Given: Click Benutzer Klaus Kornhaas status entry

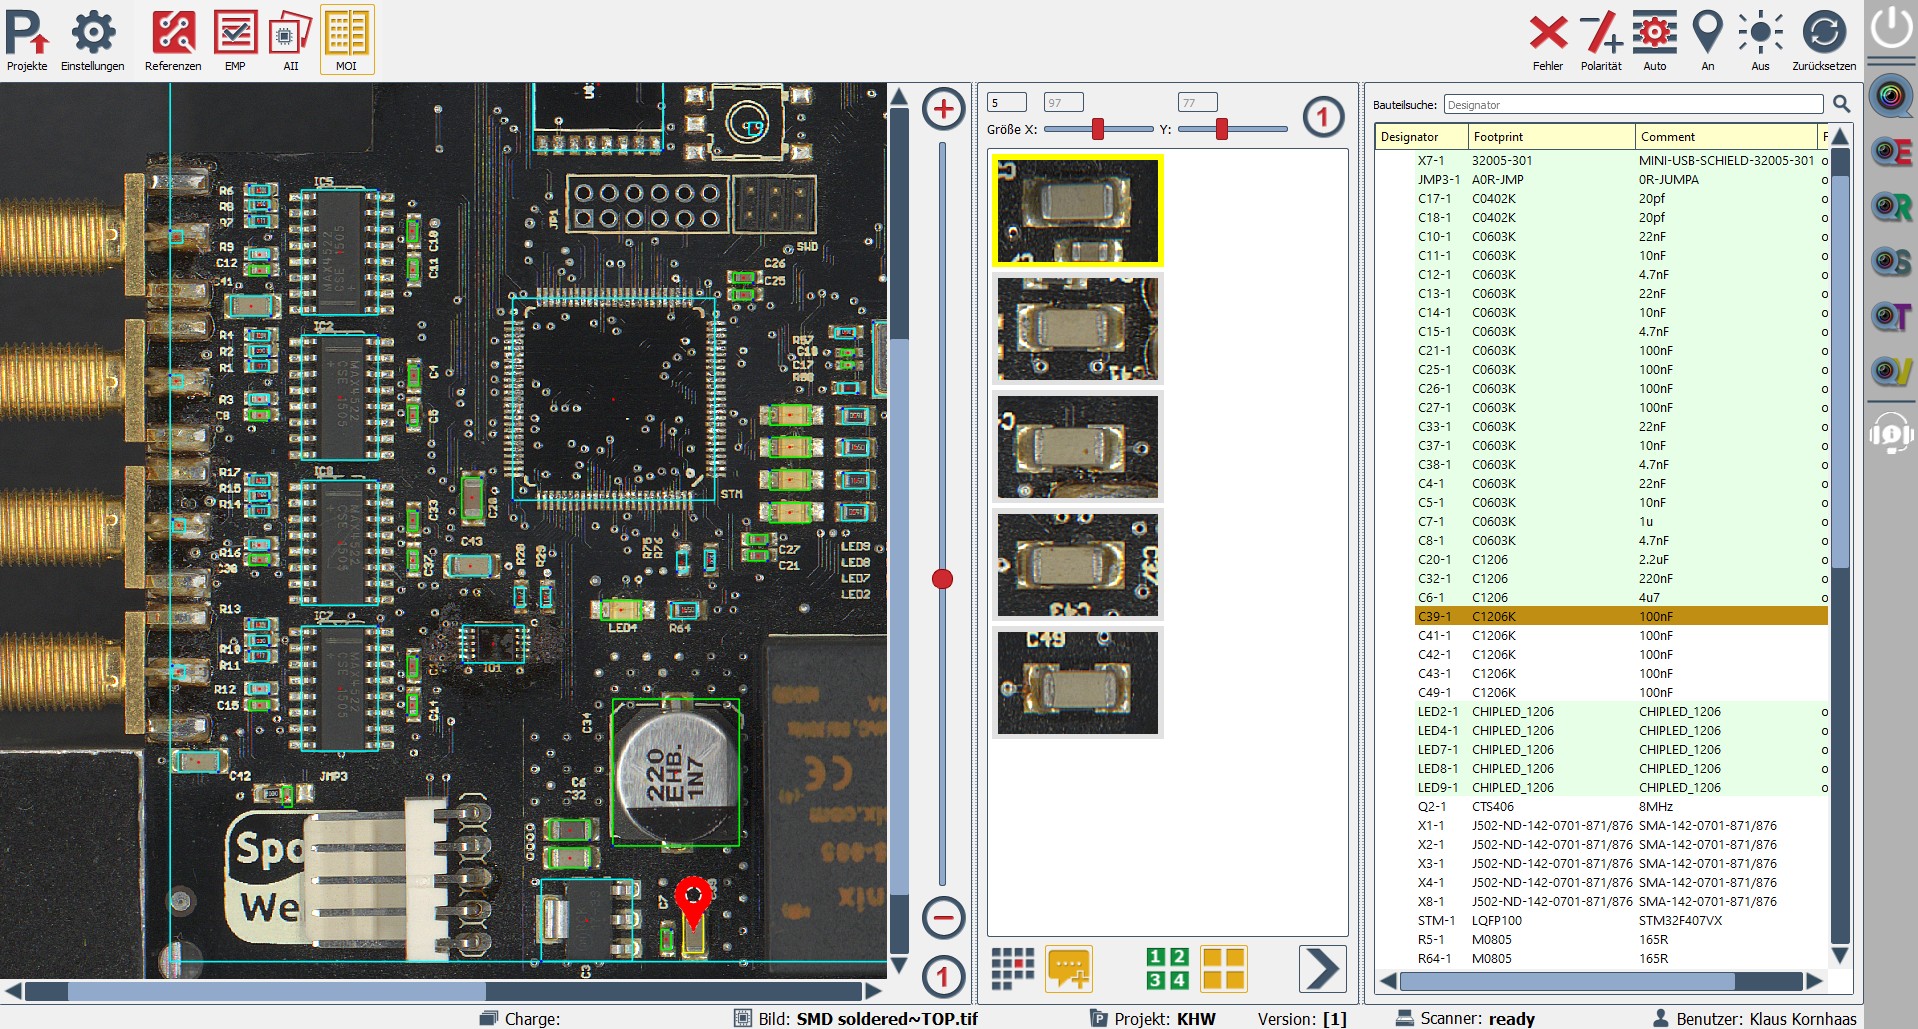Looking at the screenshot, I should click(x=1755, y=1018).
